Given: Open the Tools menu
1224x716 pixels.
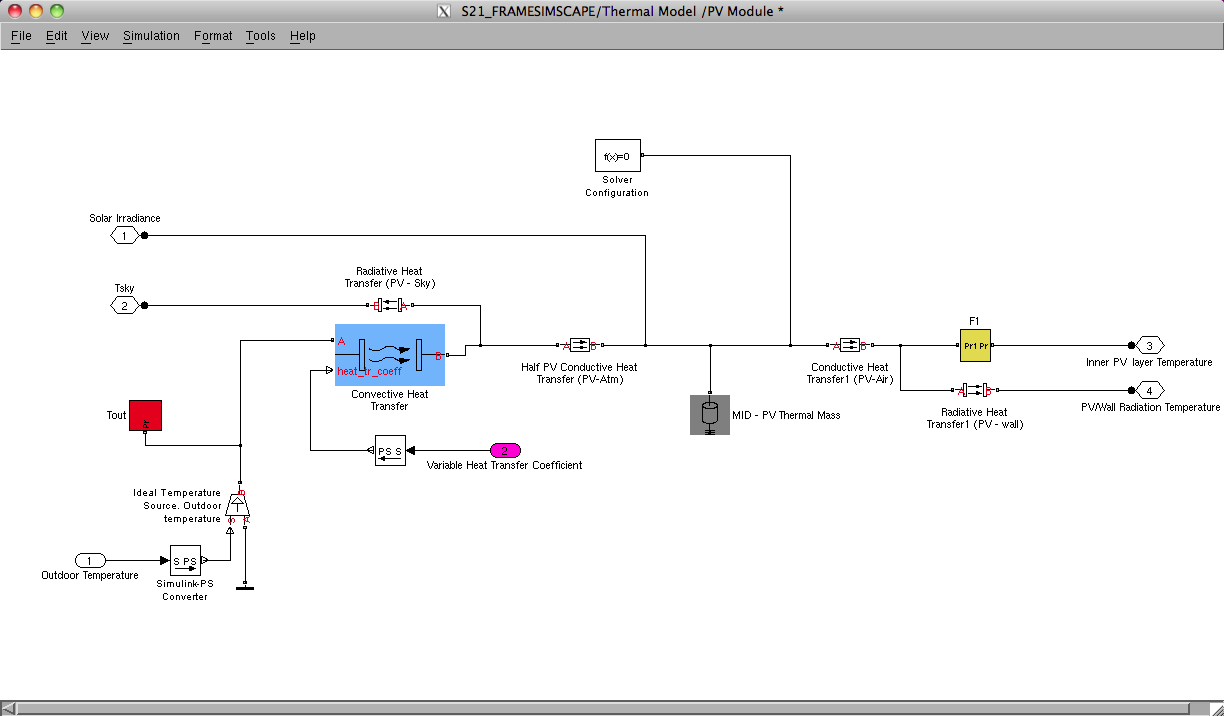Looking at the screenshot, I should point(261,36).
